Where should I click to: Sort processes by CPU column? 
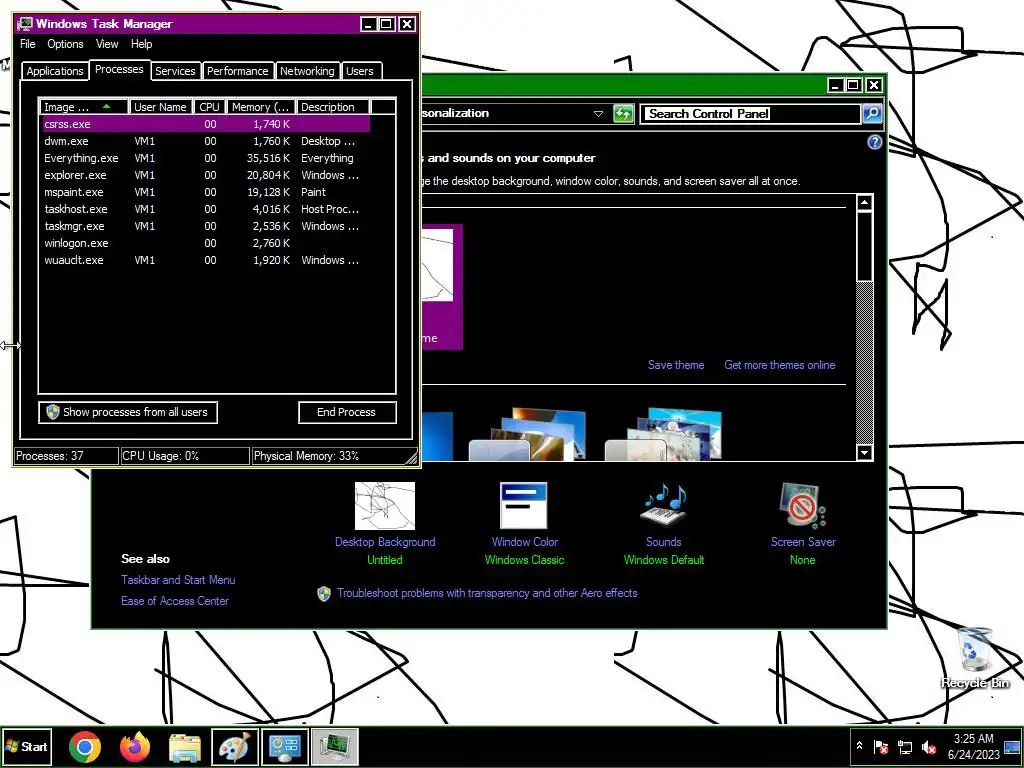pos(210,106)
